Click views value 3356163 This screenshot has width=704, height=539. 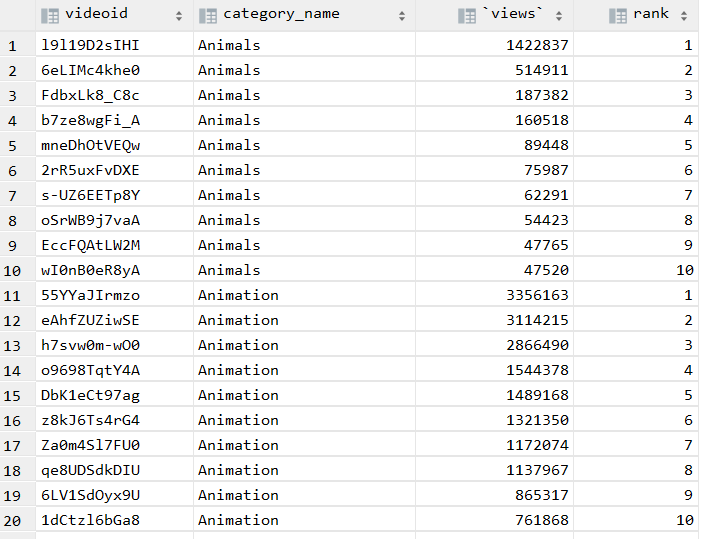pos(537,295)
